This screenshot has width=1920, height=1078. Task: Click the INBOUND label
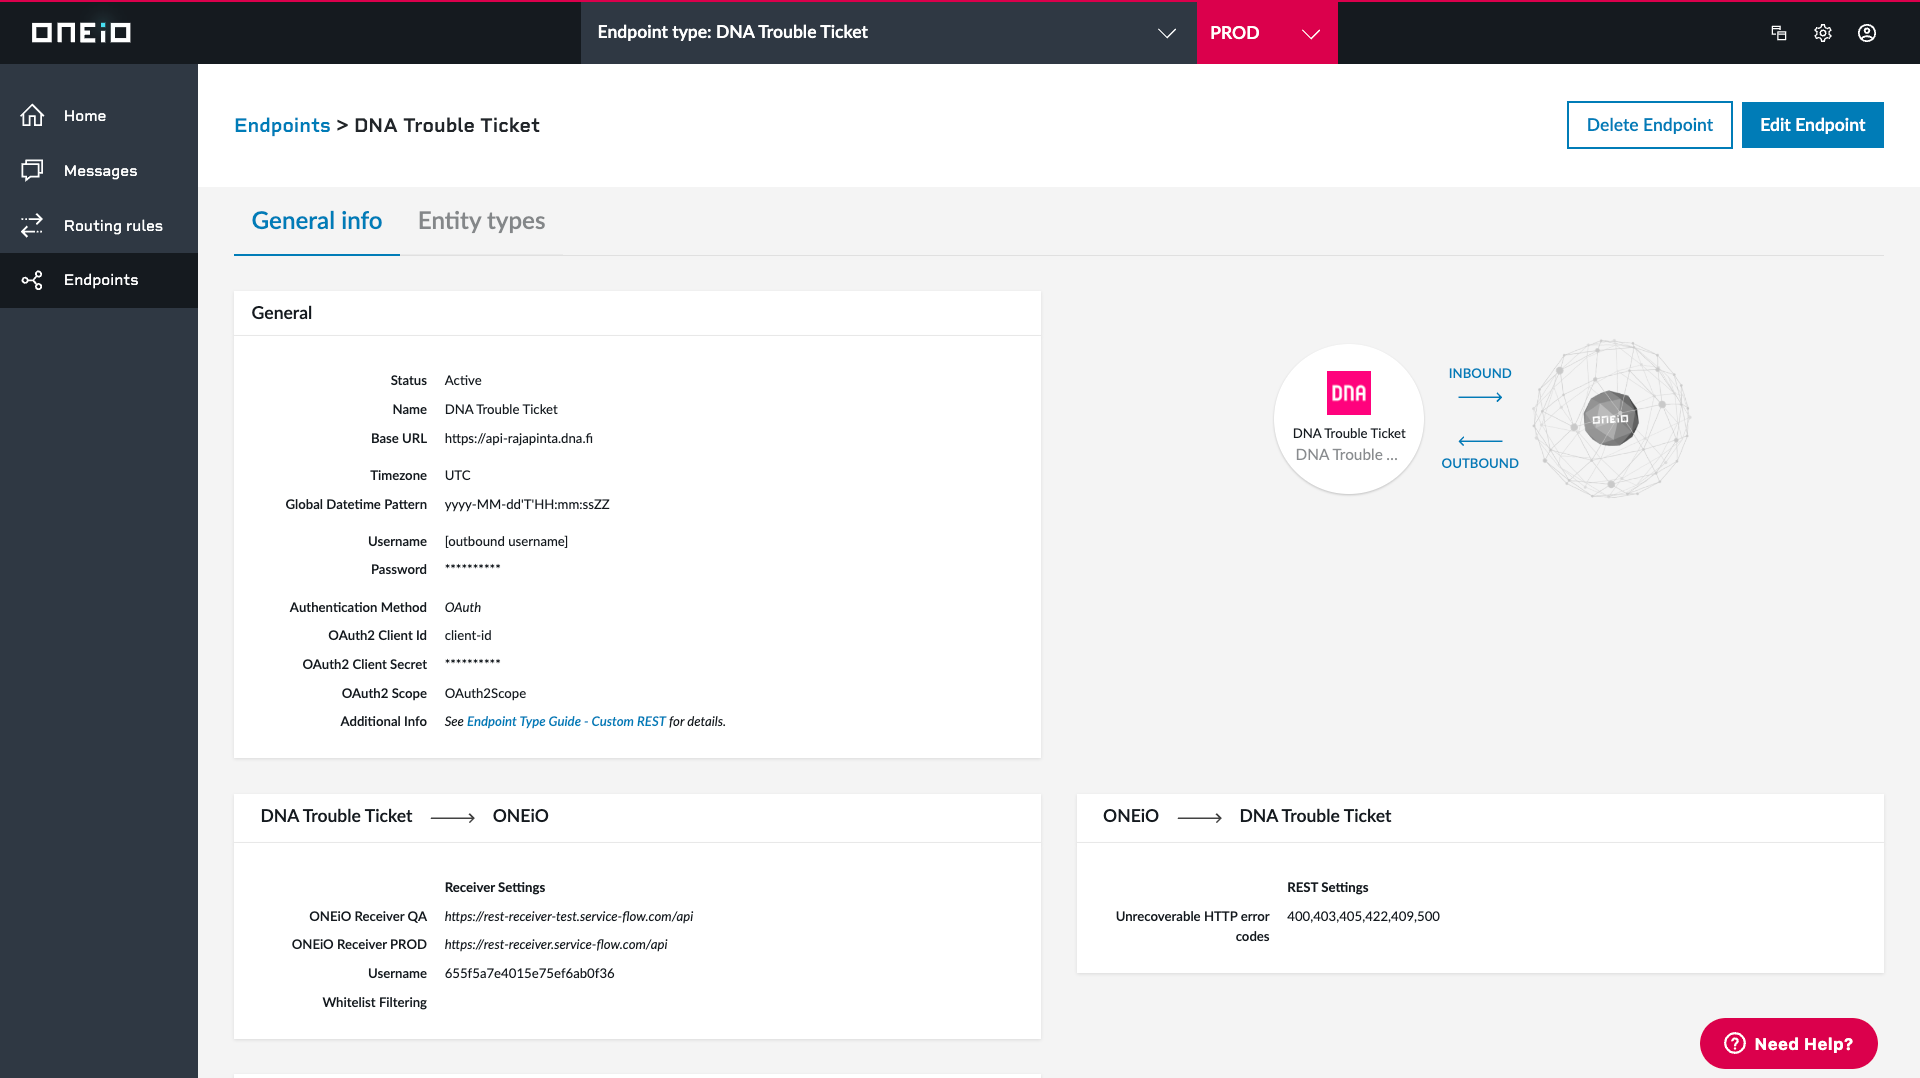(x=1480, y=373)
